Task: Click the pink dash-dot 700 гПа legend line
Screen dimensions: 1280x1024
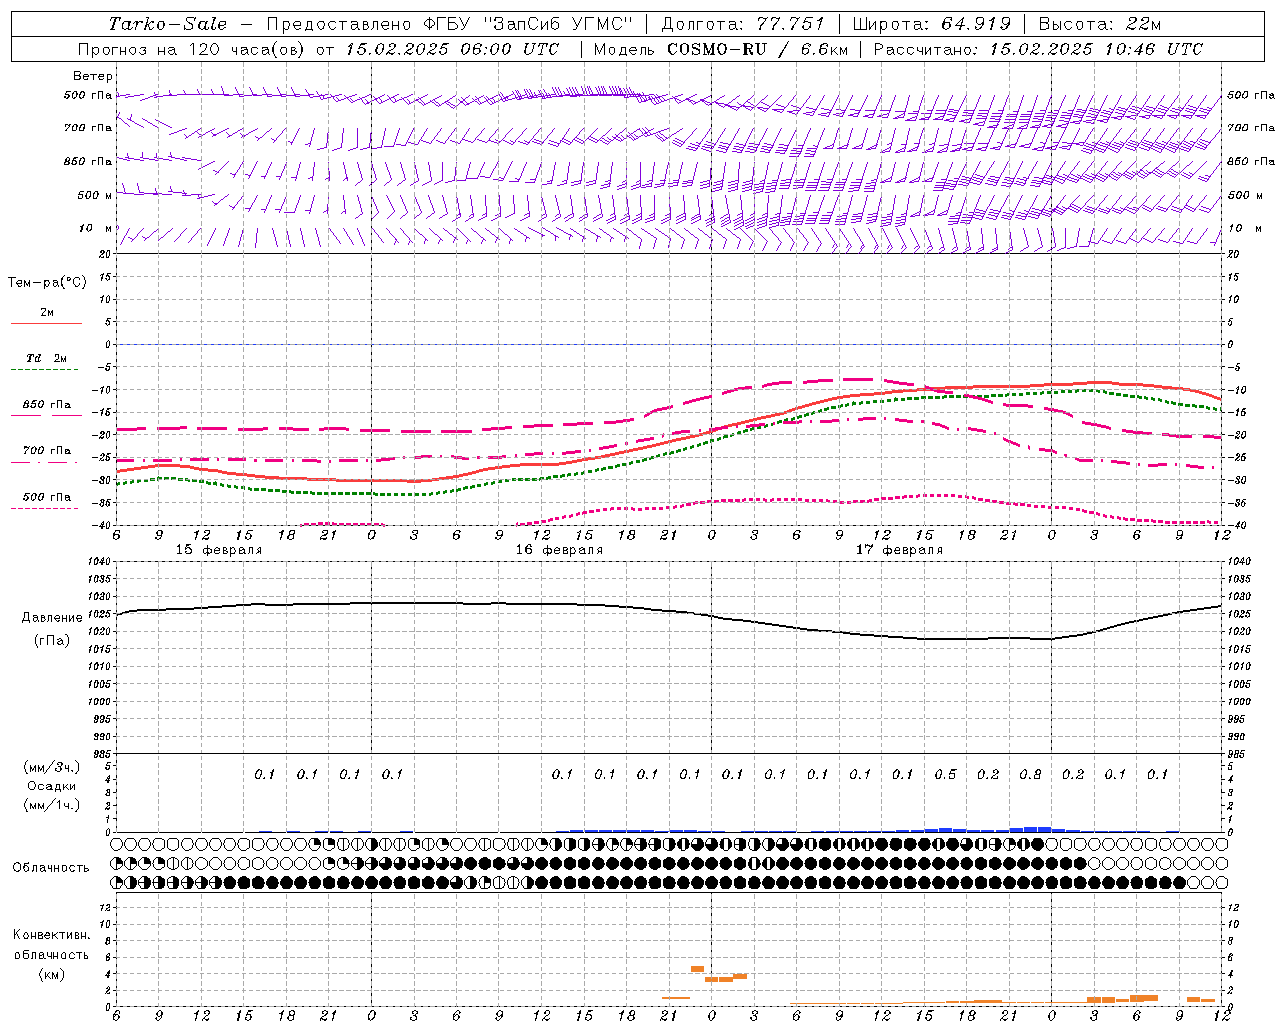Action: pyautogui.click(x=46, y=463)
